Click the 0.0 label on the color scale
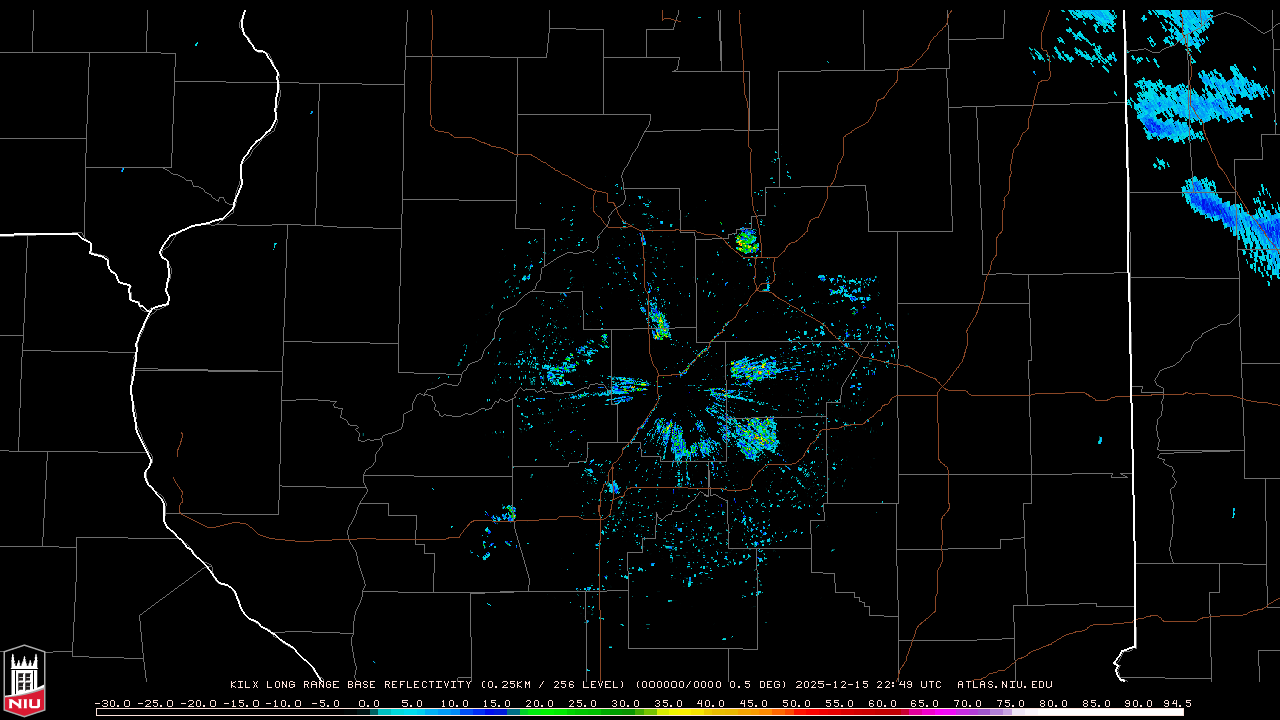The image size is (1280, 720). pos(369,703)
